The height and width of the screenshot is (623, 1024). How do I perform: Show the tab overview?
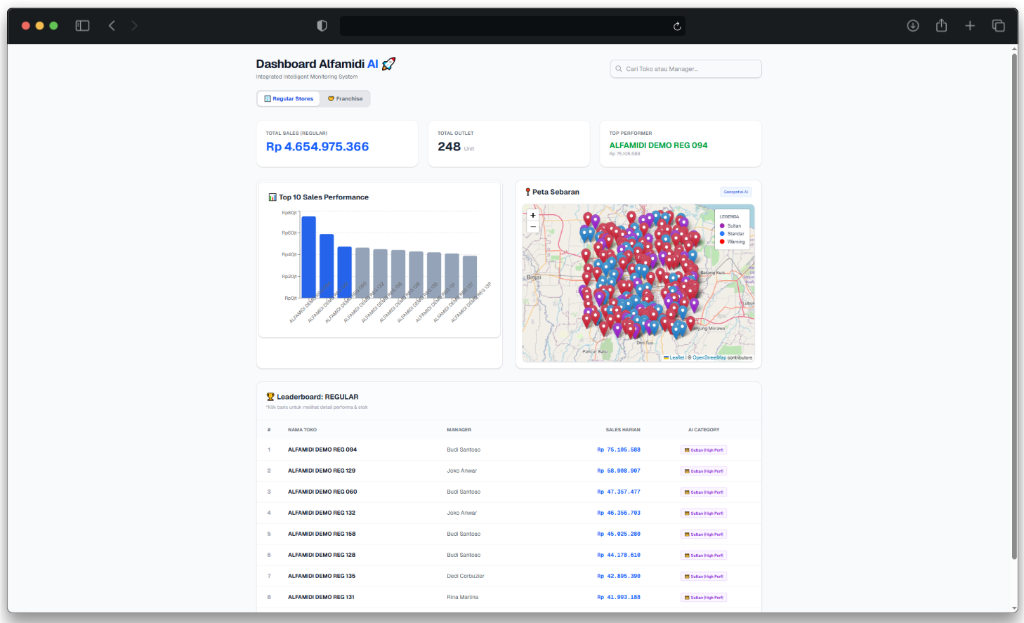coord(997,26)
